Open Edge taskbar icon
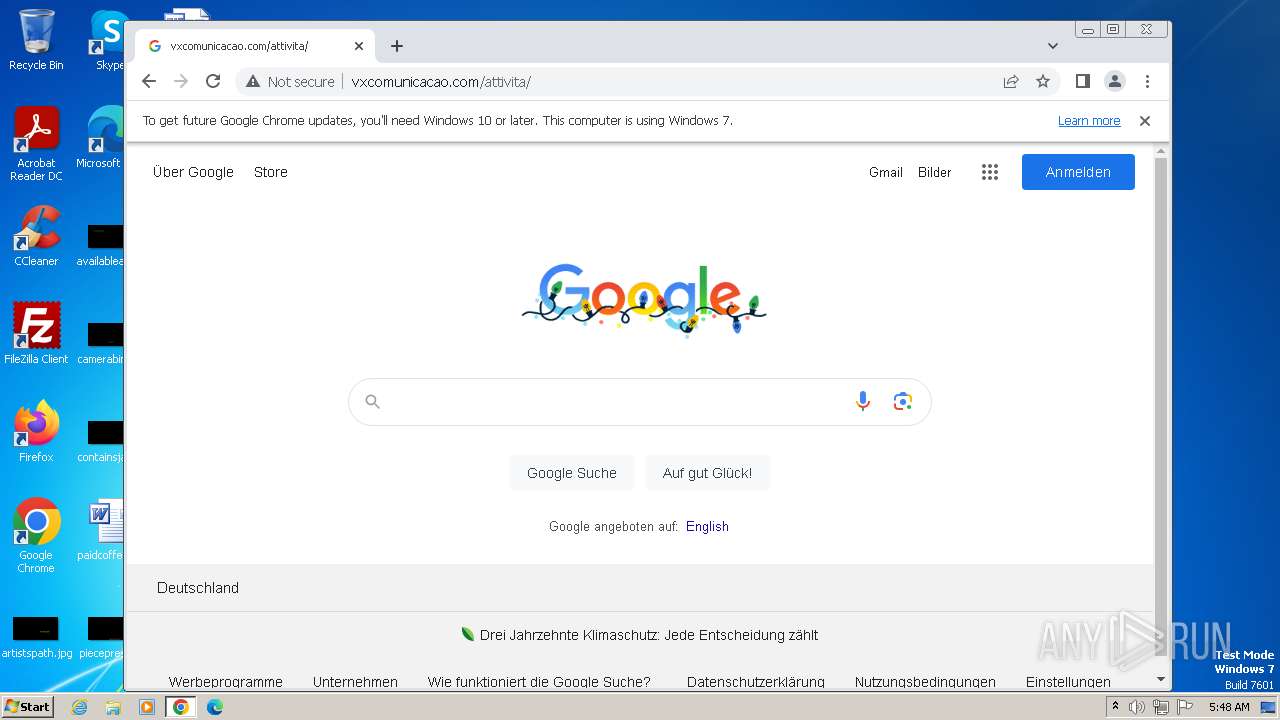The height and width of the screenshot is (720, 1280). point(214,707)
